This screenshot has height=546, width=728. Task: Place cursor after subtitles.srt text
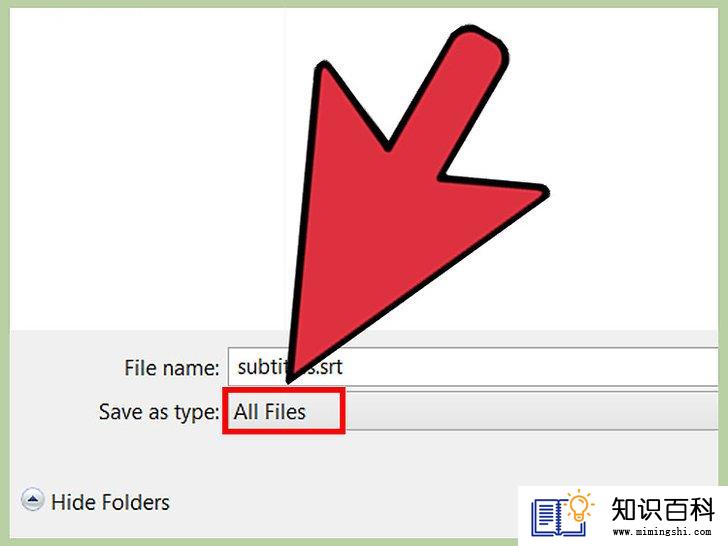click(344, 367)
